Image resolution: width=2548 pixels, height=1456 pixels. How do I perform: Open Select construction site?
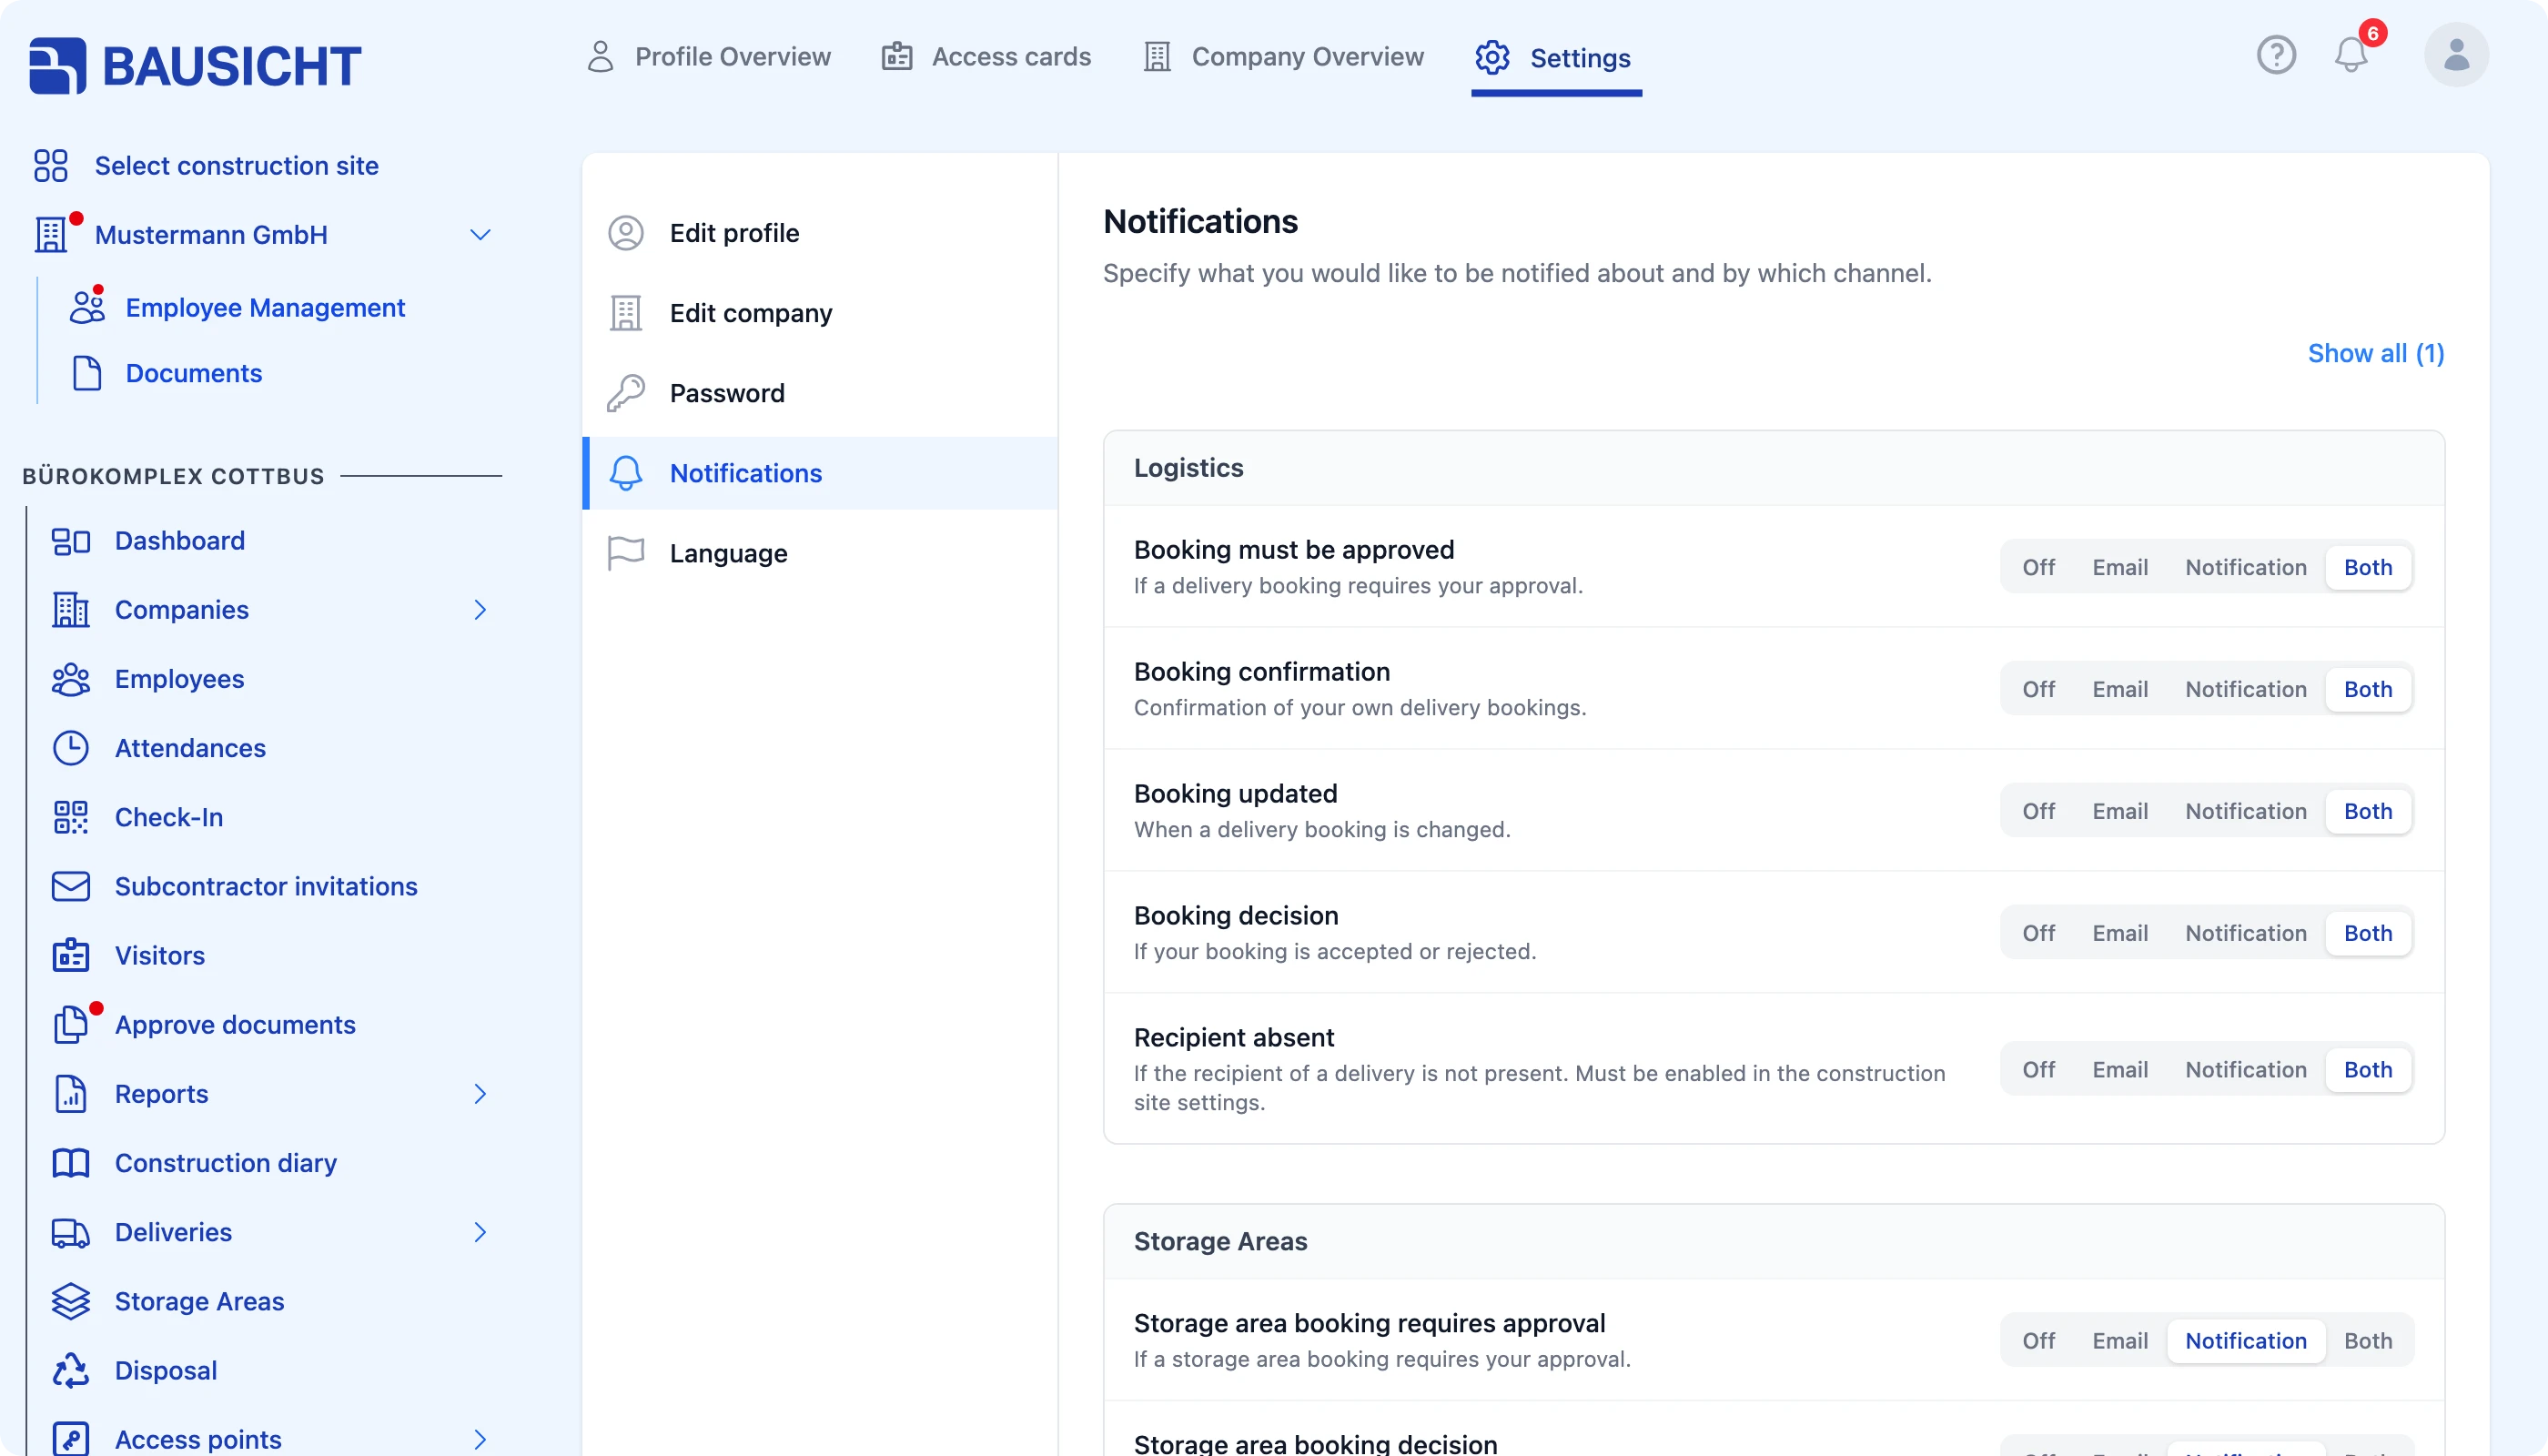click(236, 166)
